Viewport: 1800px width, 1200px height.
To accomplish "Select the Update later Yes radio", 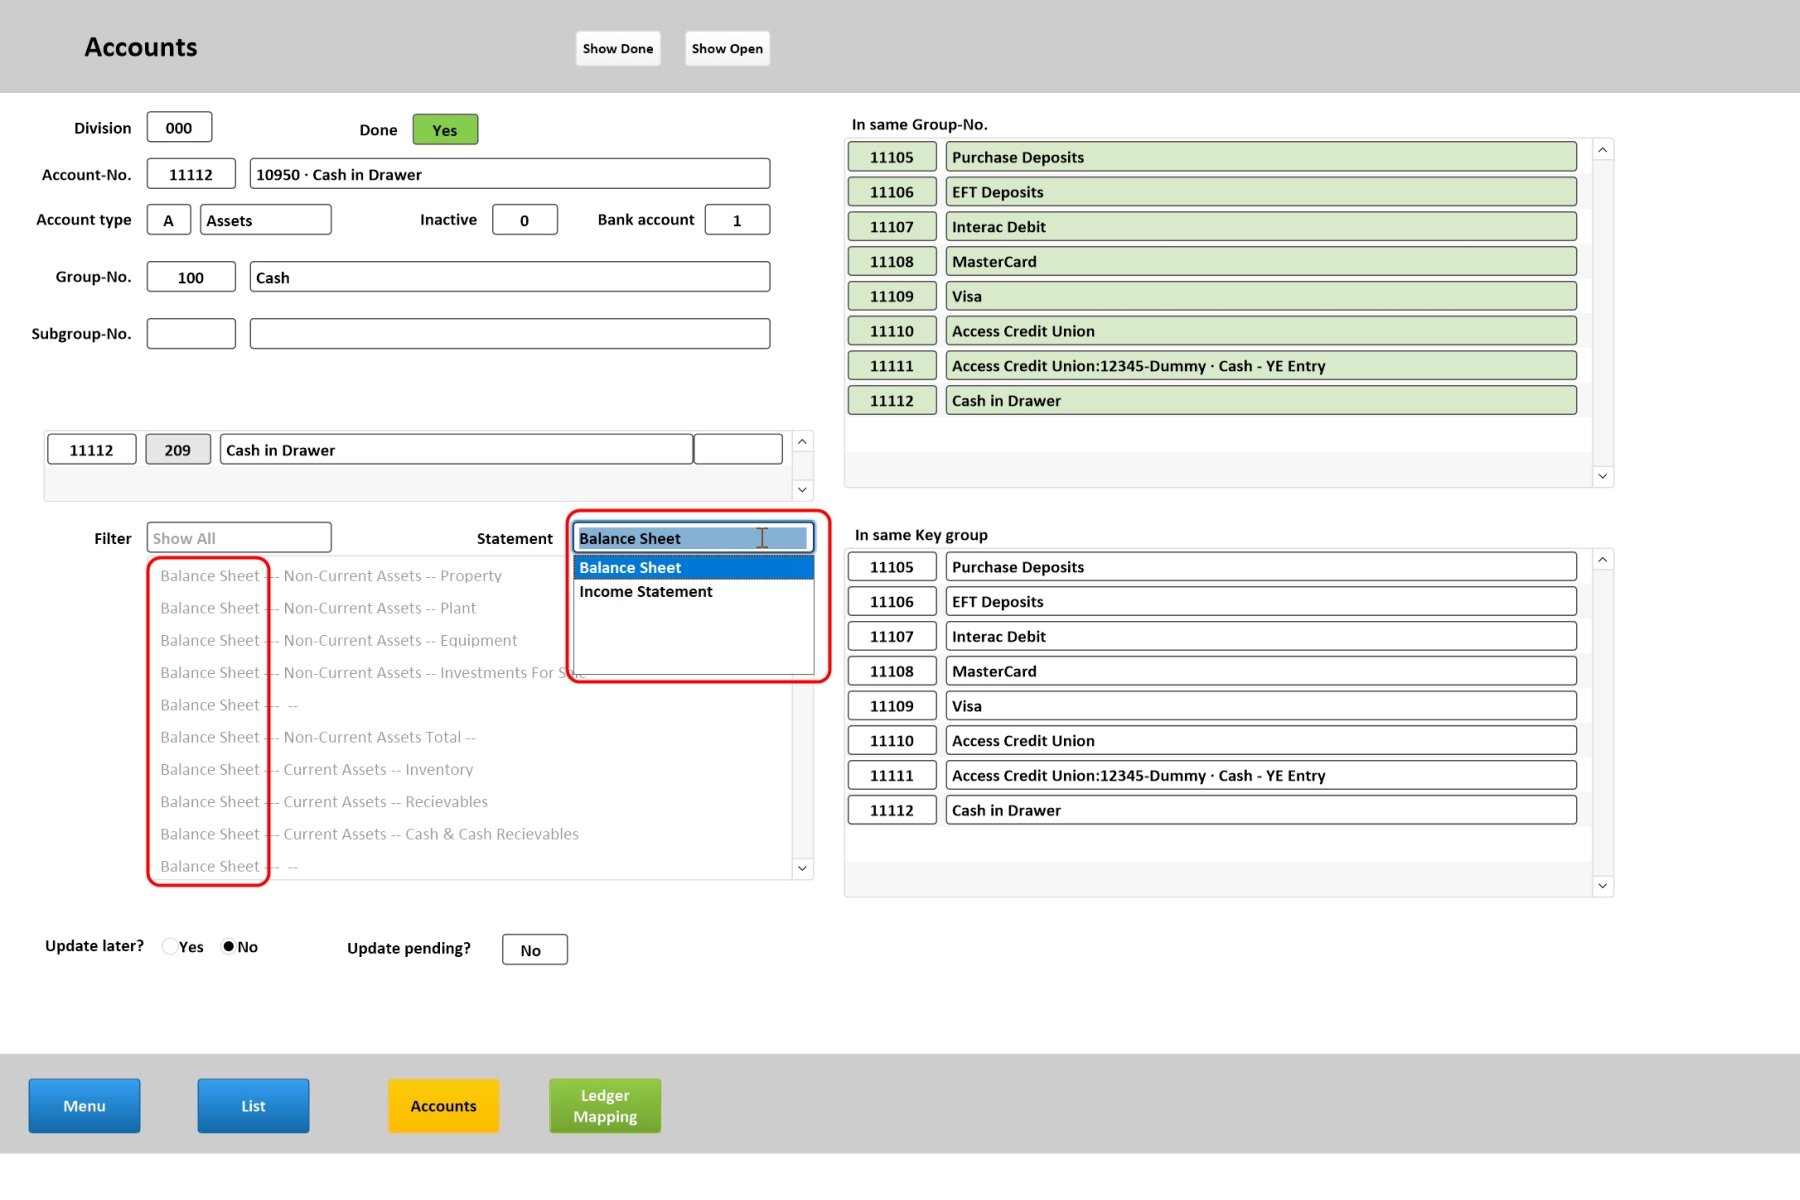I will pos(170,946).
